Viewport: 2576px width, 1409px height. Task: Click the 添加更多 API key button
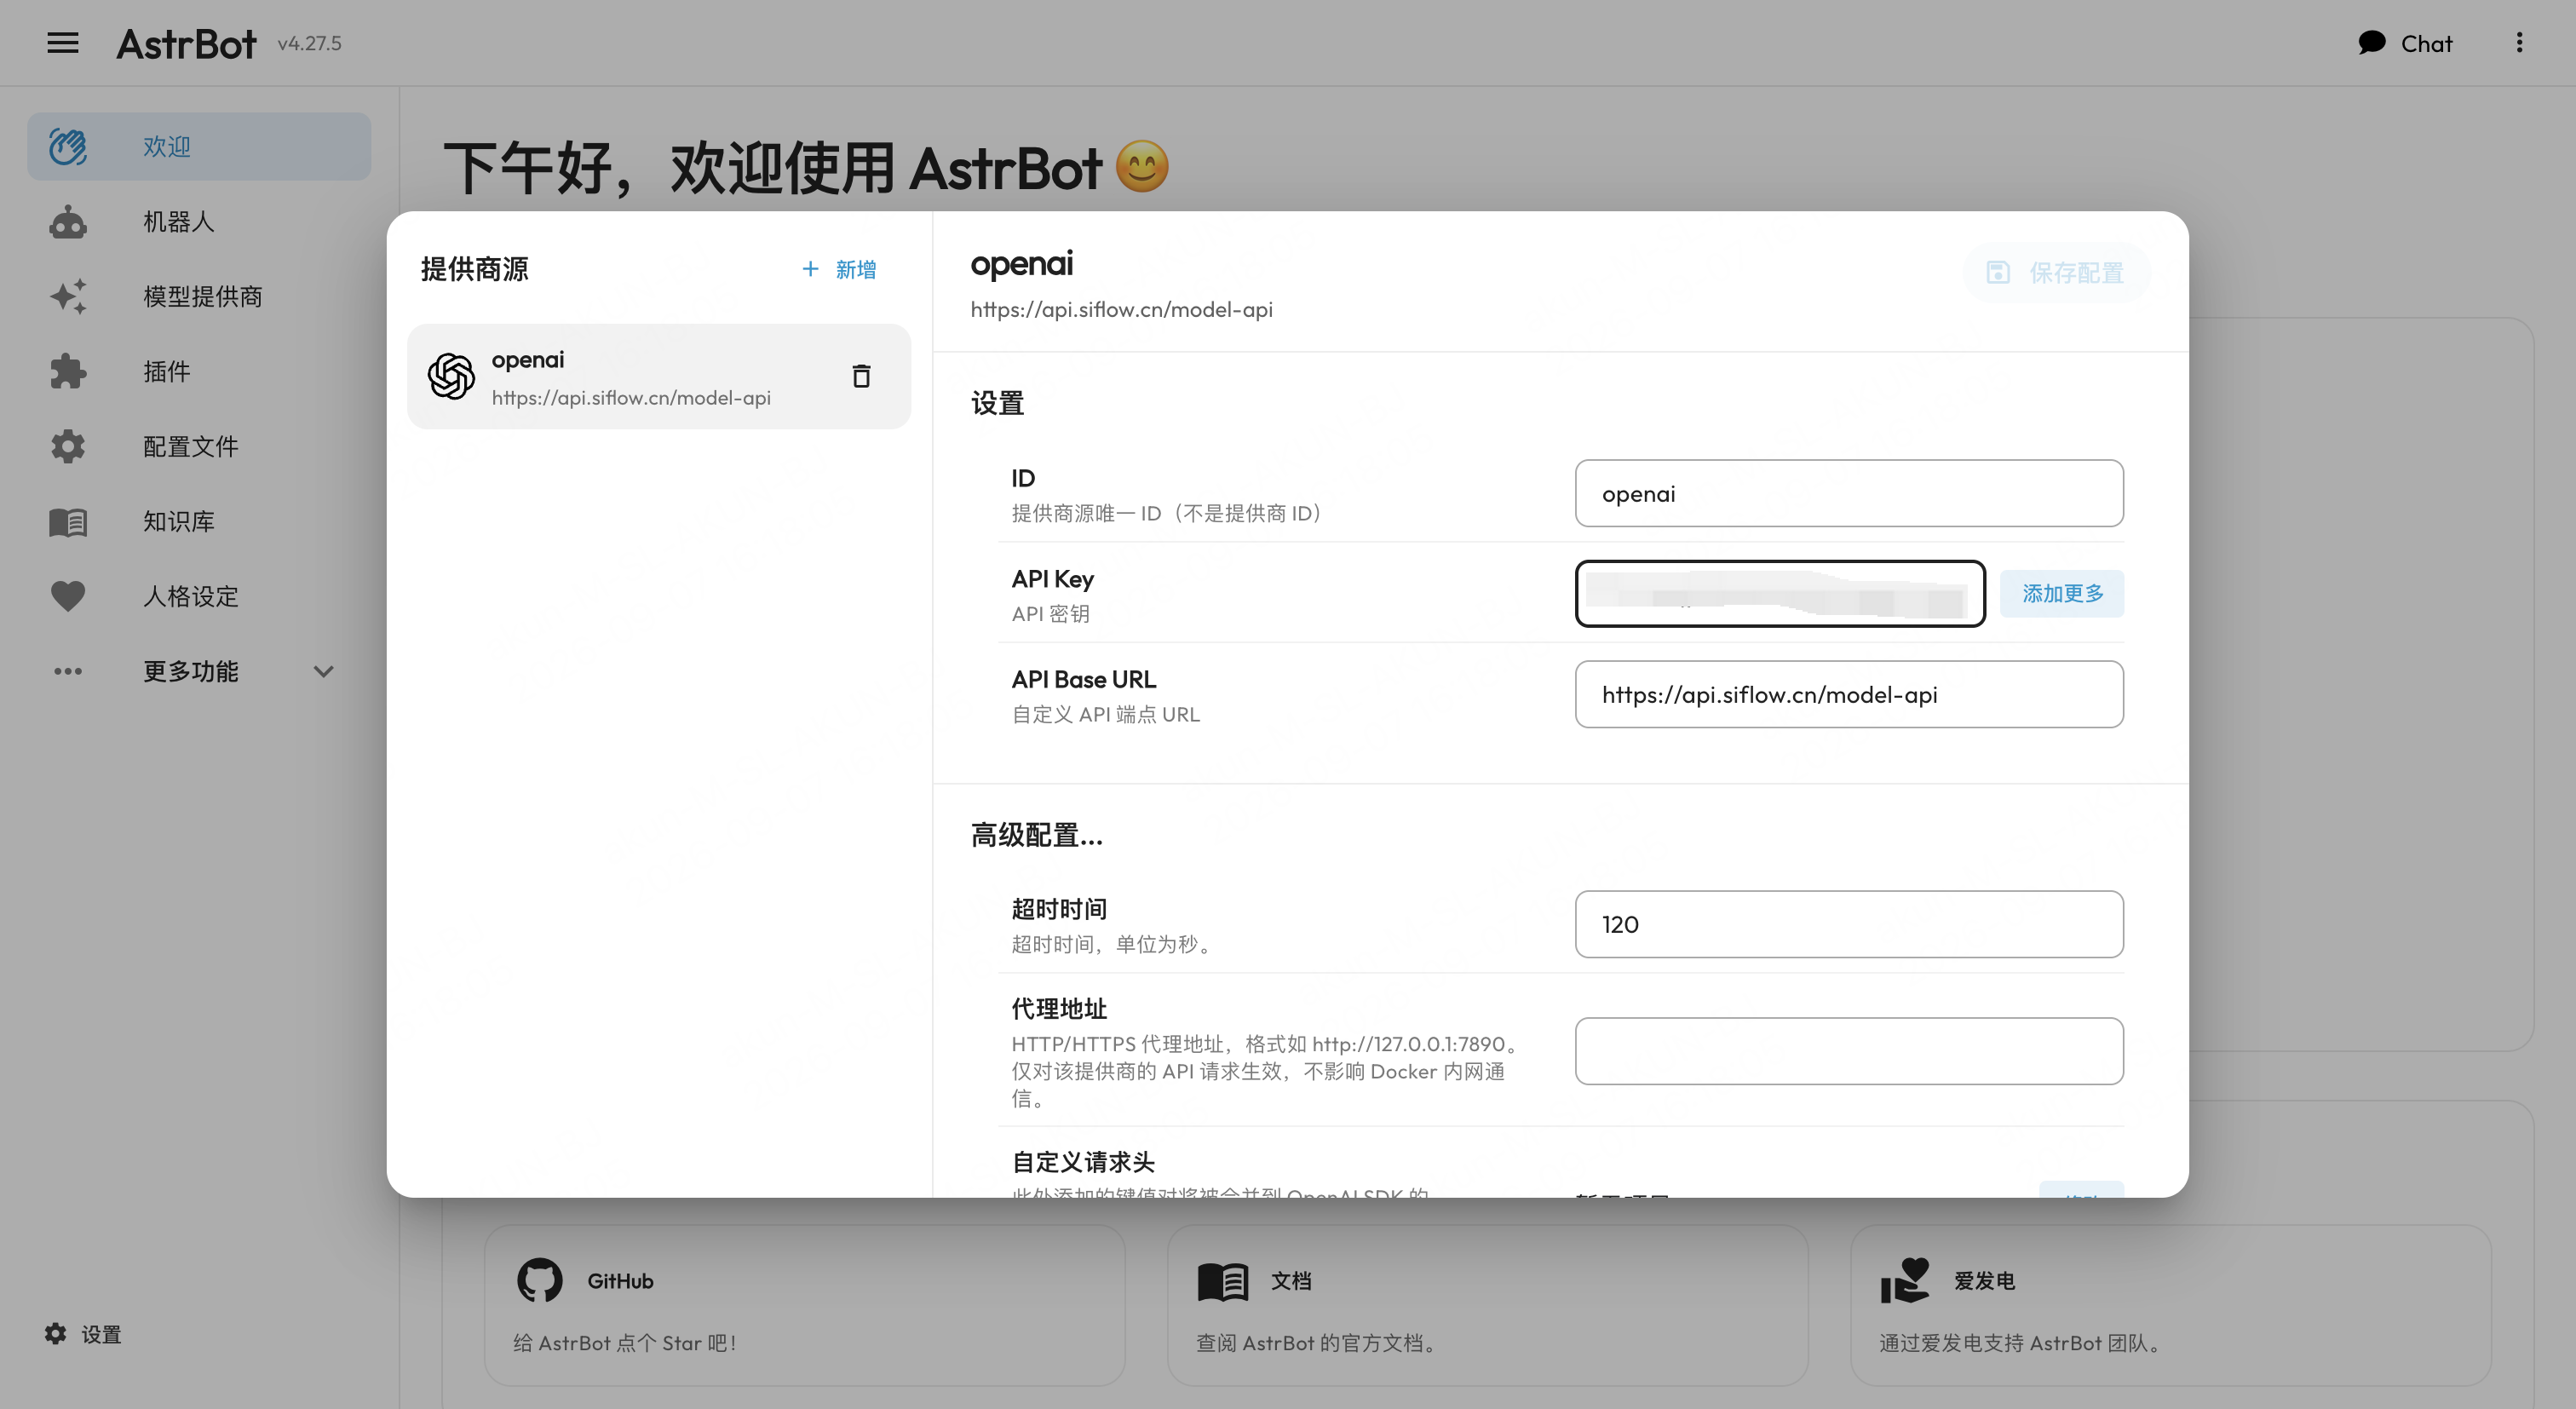point(2062,594)
